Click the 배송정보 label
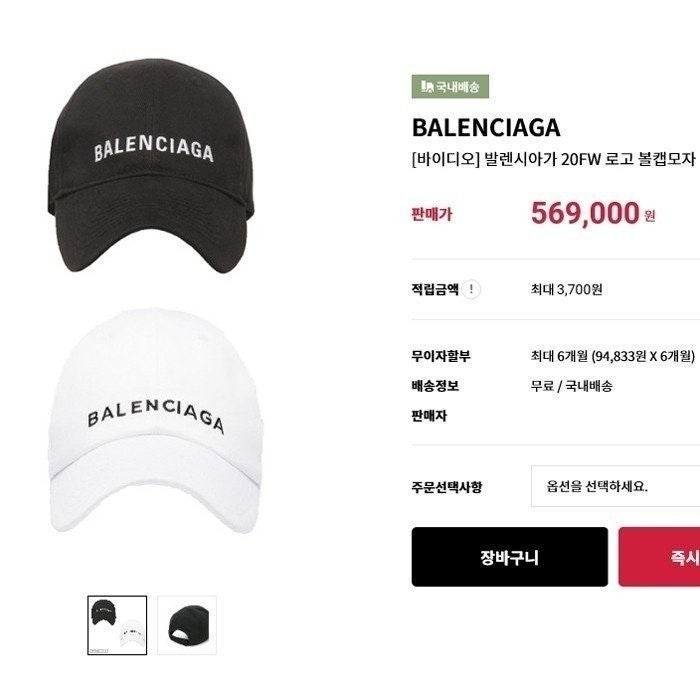Image resolution: width=700 pixels, height=700 pixels. click(435, 386)
